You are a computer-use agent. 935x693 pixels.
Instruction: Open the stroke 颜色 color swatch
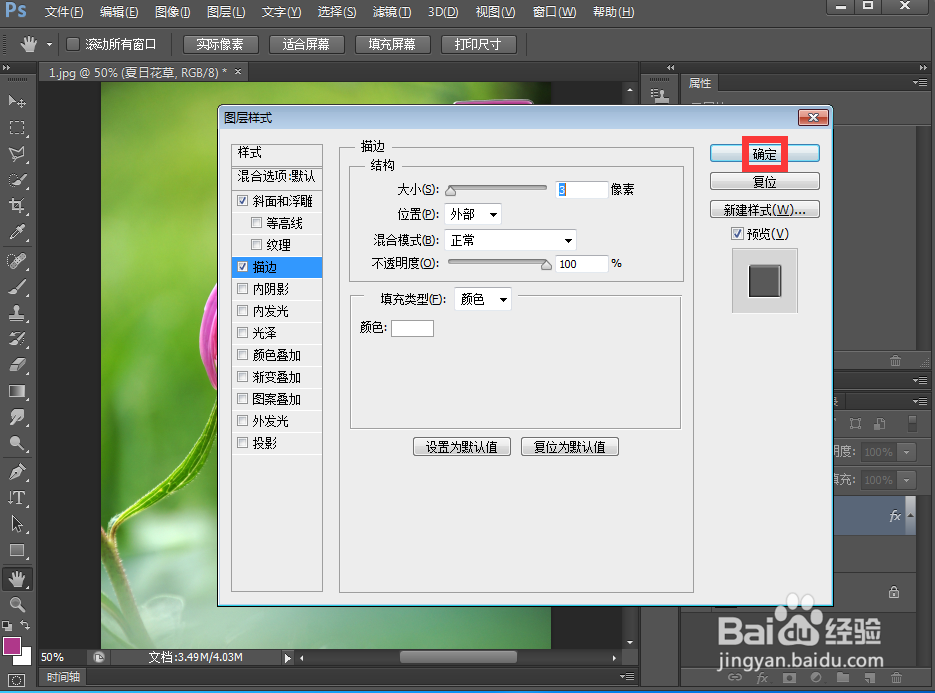point(412,327)
